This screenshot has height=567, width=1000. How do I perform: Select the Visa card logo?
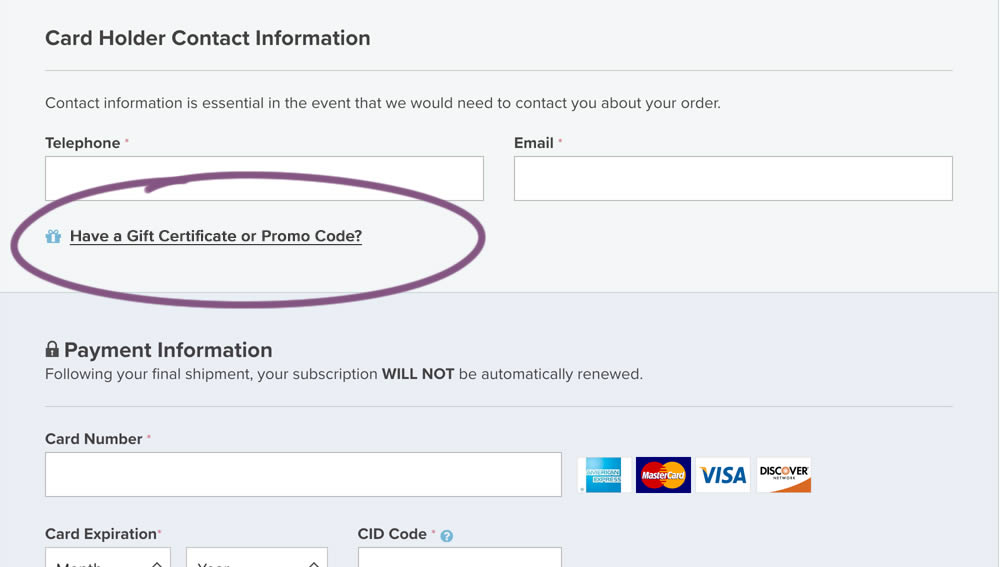point(723,475)
